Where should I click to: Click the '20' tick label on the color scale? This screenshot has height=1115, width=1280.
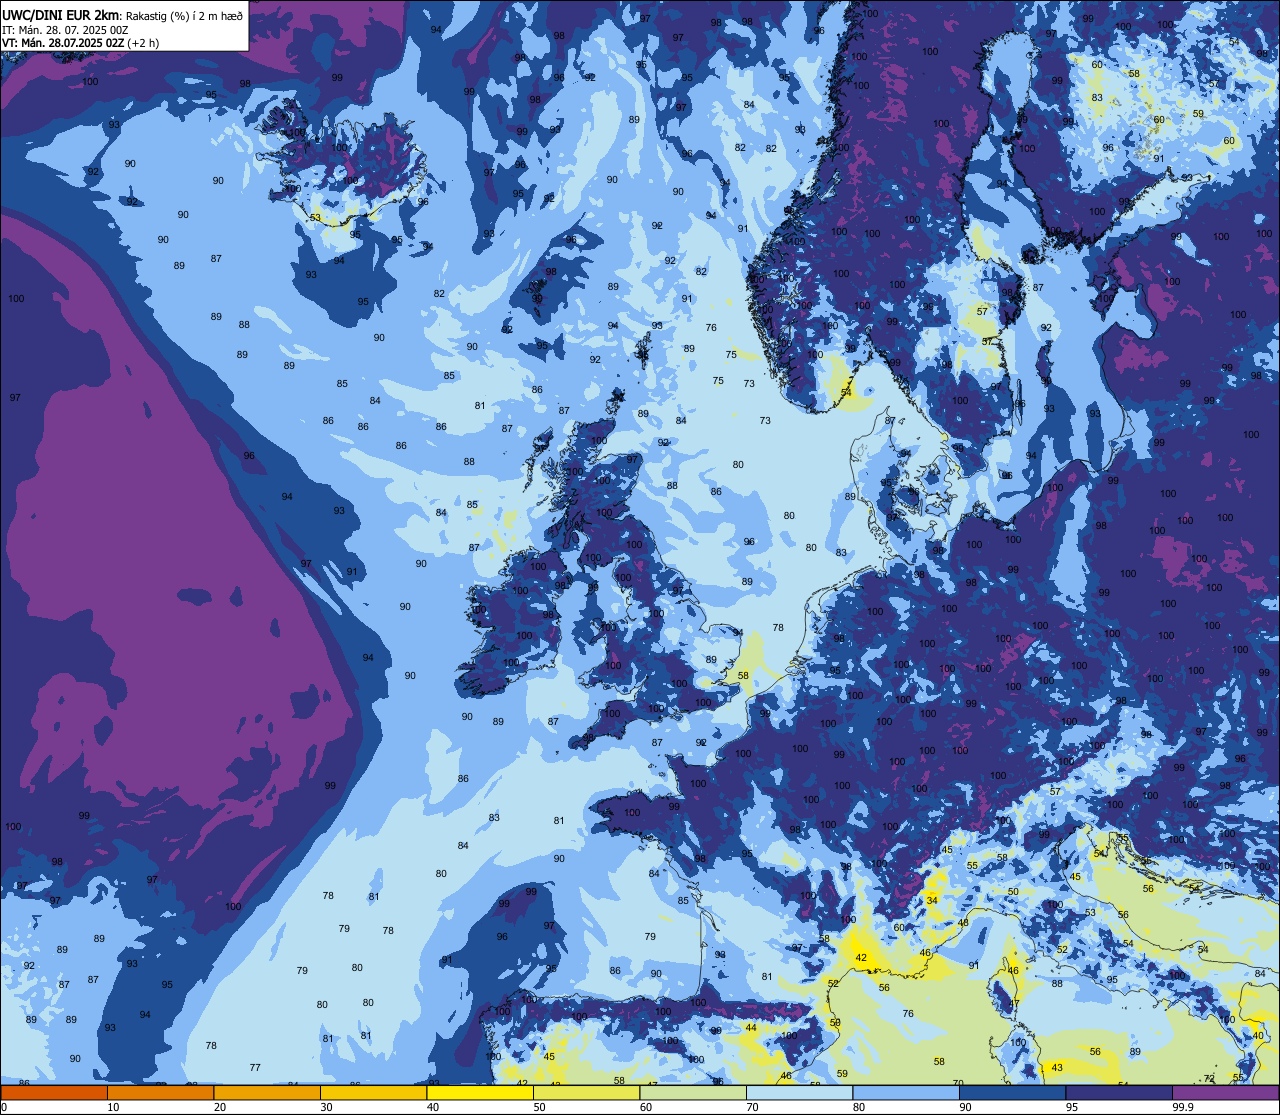click(220, 1107)
